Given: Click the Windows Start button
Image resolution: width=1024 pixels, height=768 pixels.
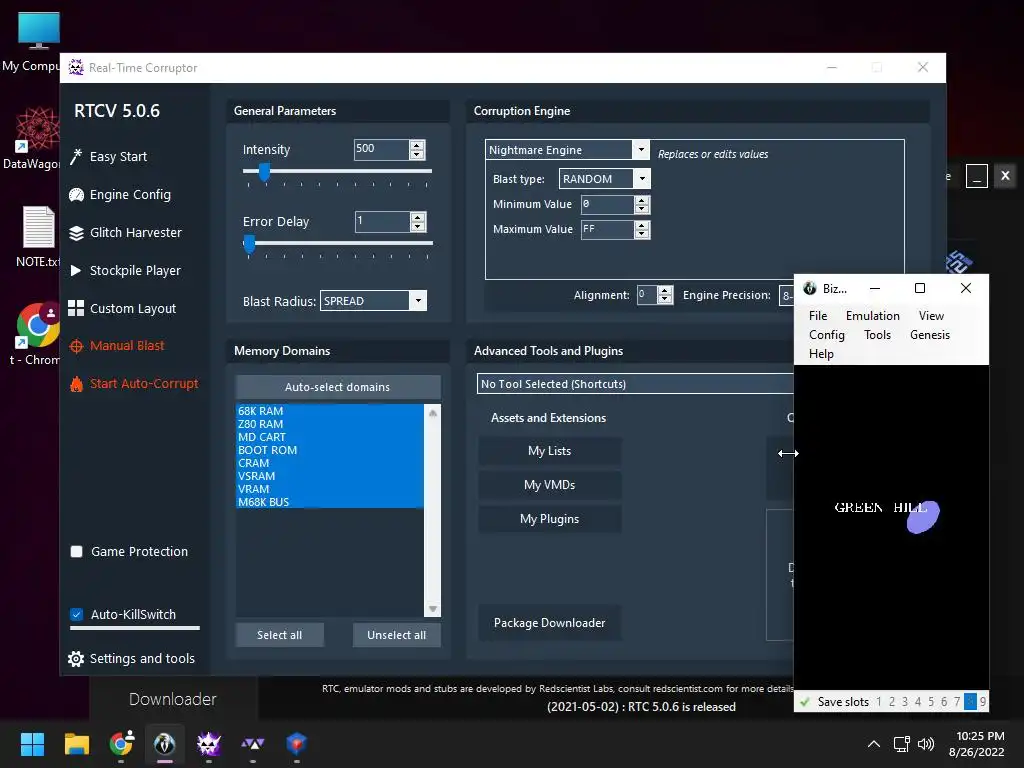Looking at the screenshot, I should click(32, 744).
